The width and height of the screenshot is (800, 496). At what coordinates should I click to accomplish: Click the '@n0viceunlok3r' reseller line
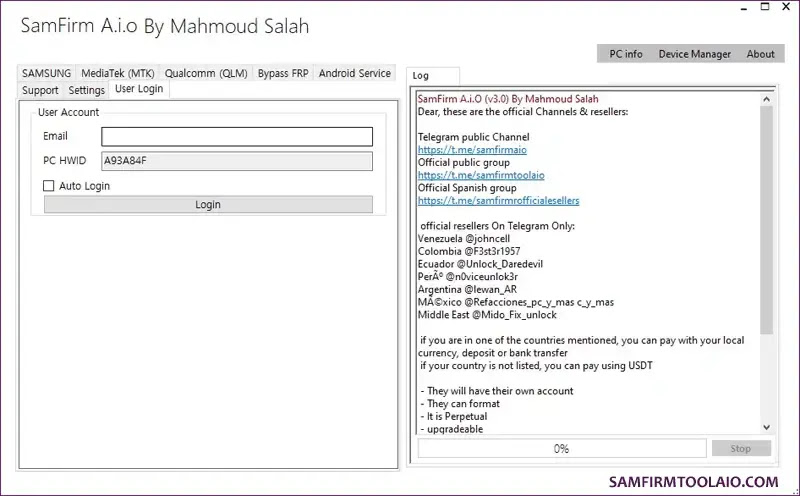coord(468,277)
